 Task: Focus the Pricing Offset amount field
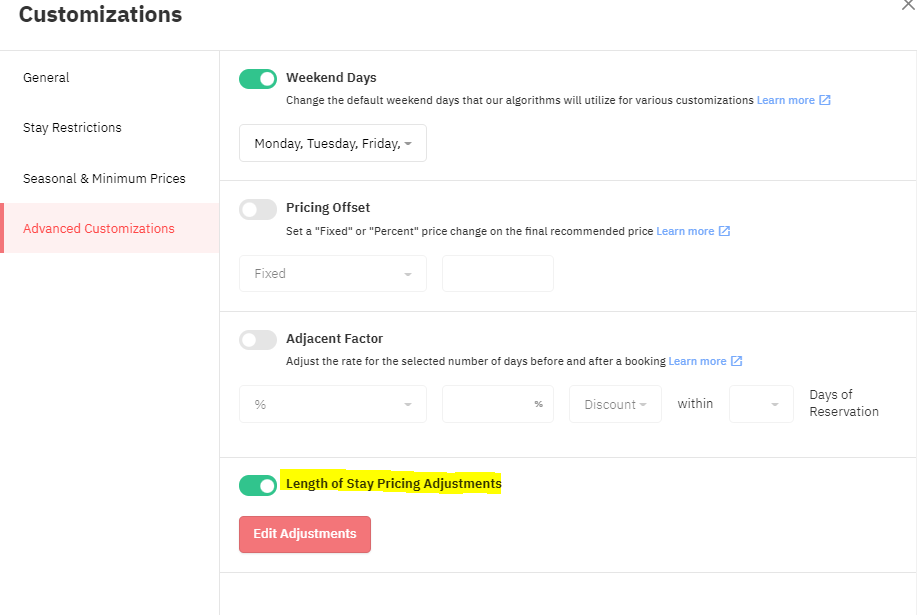point(498,274)
